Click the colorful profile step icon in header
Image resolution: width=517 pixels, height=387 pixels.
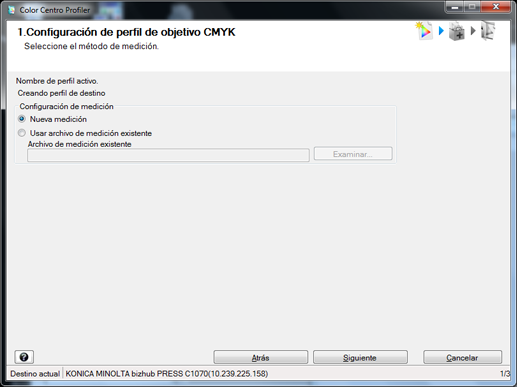tap(424, 31)
